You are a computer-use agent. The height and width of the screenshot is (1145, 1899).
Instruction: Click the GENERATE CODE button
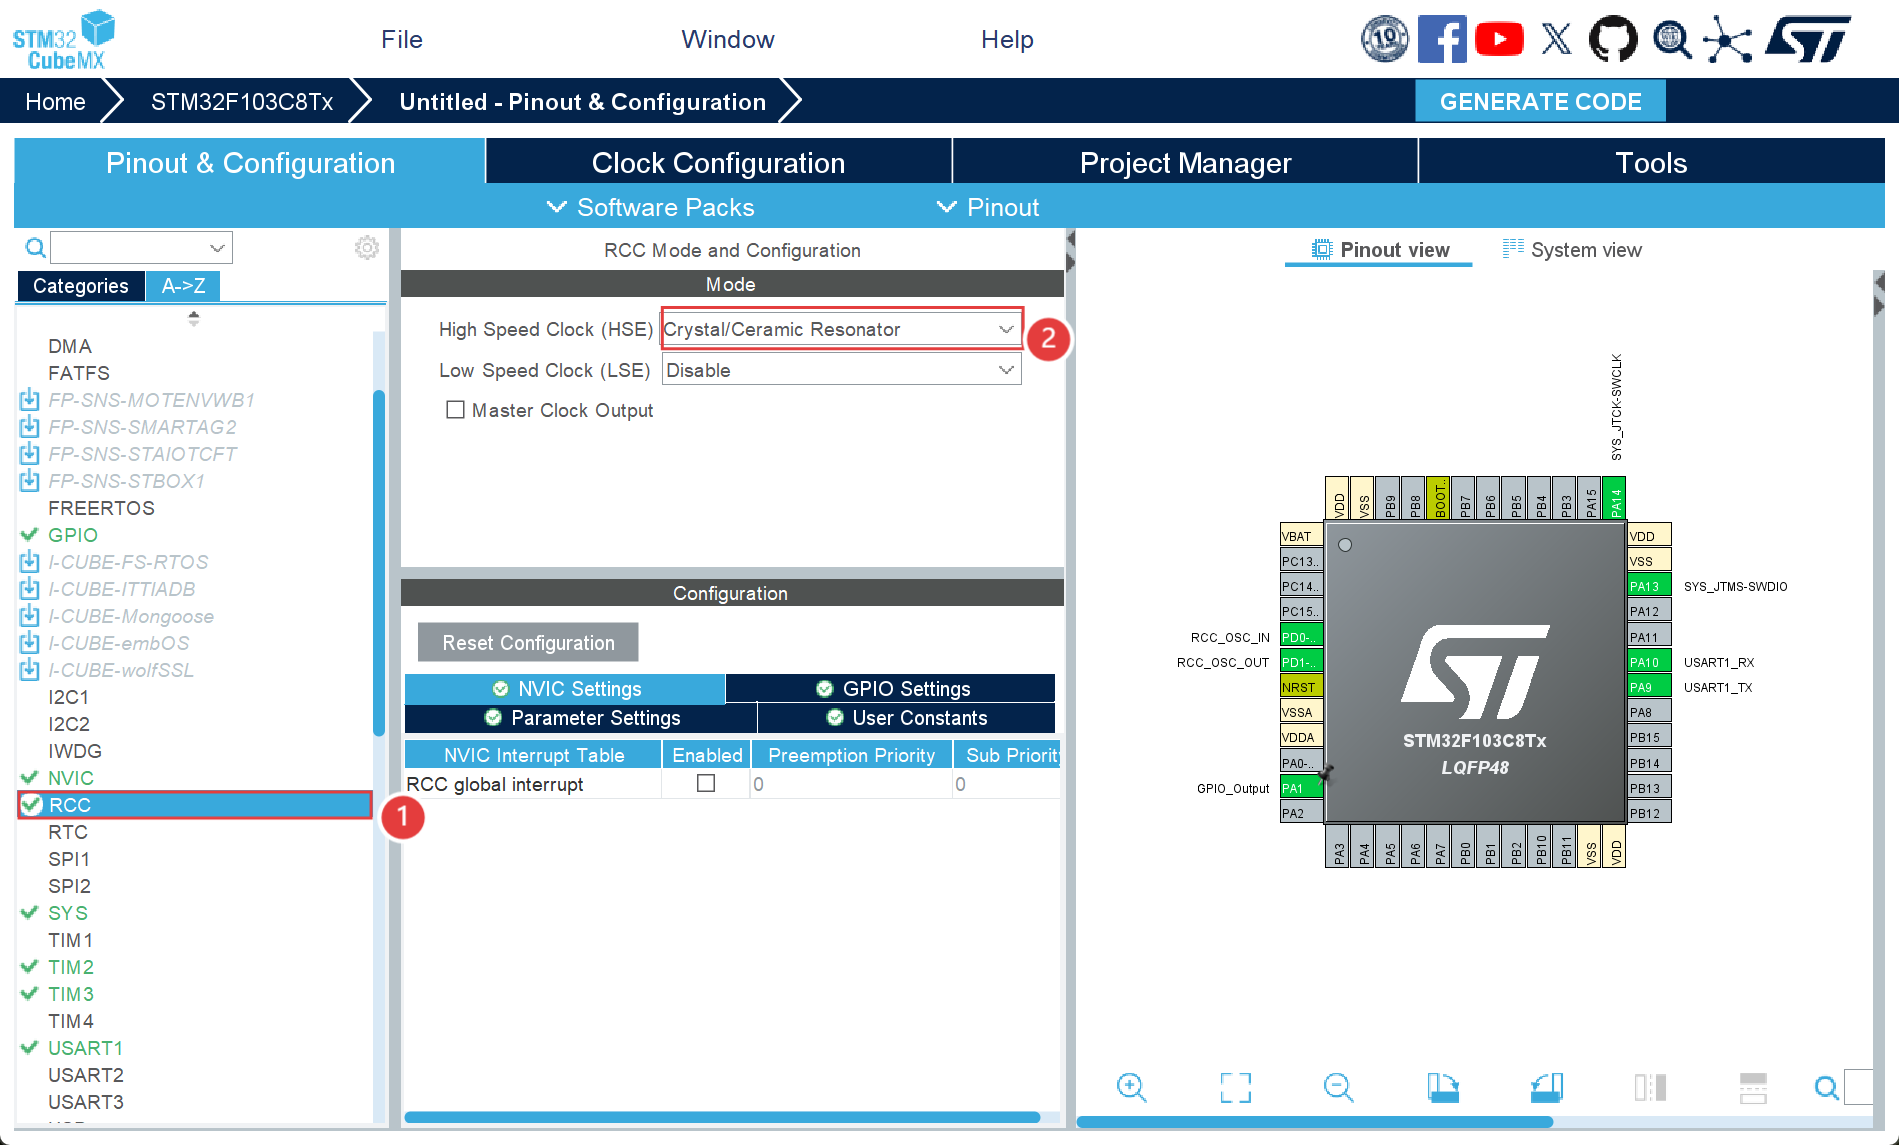click(x=1540, y=101)
